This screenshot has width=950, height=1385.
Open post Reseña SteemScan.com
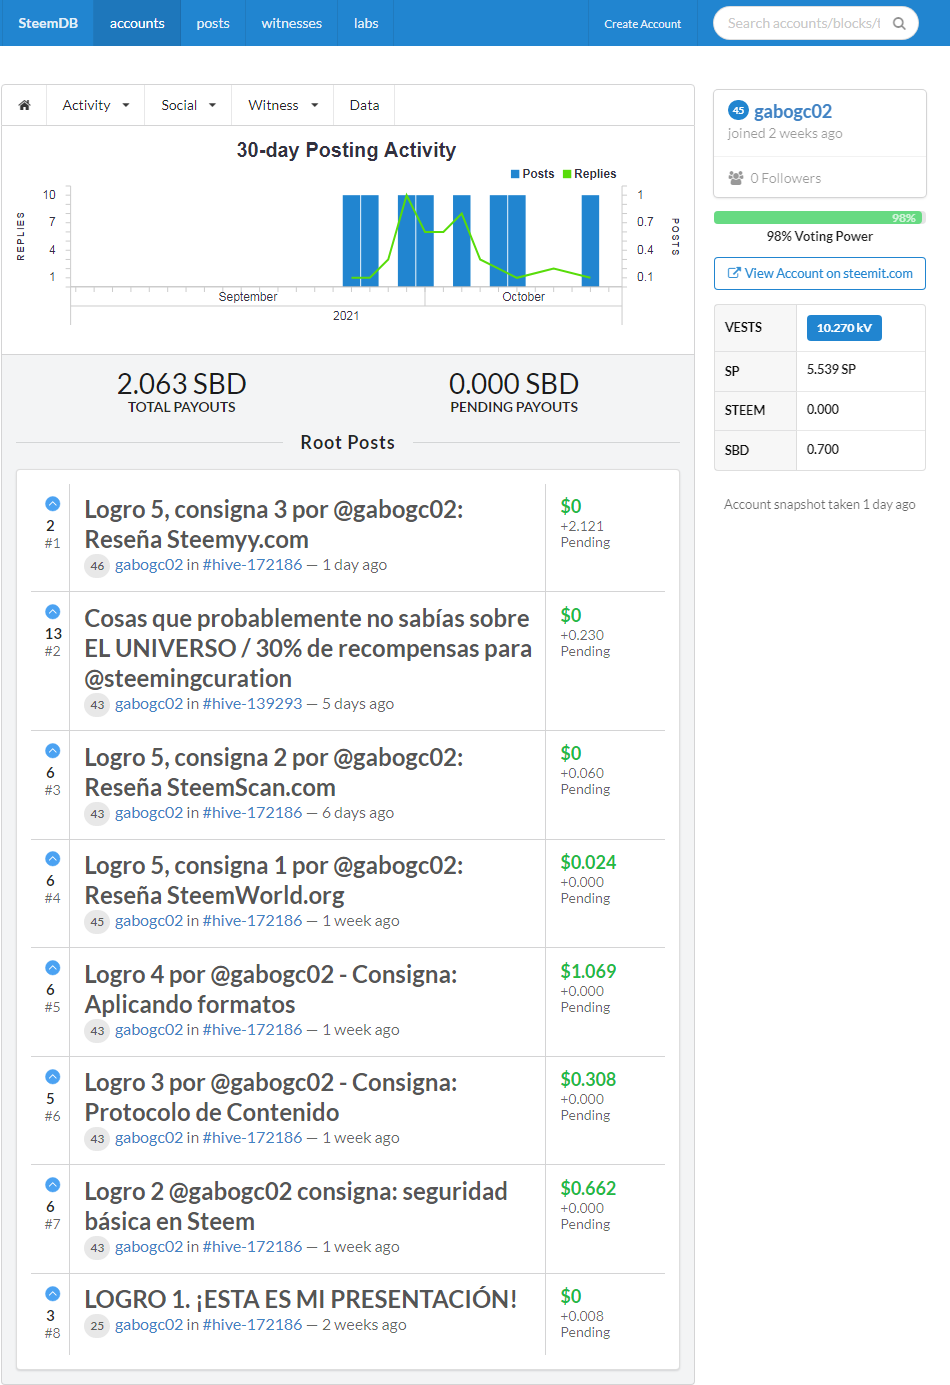(274, 772)
